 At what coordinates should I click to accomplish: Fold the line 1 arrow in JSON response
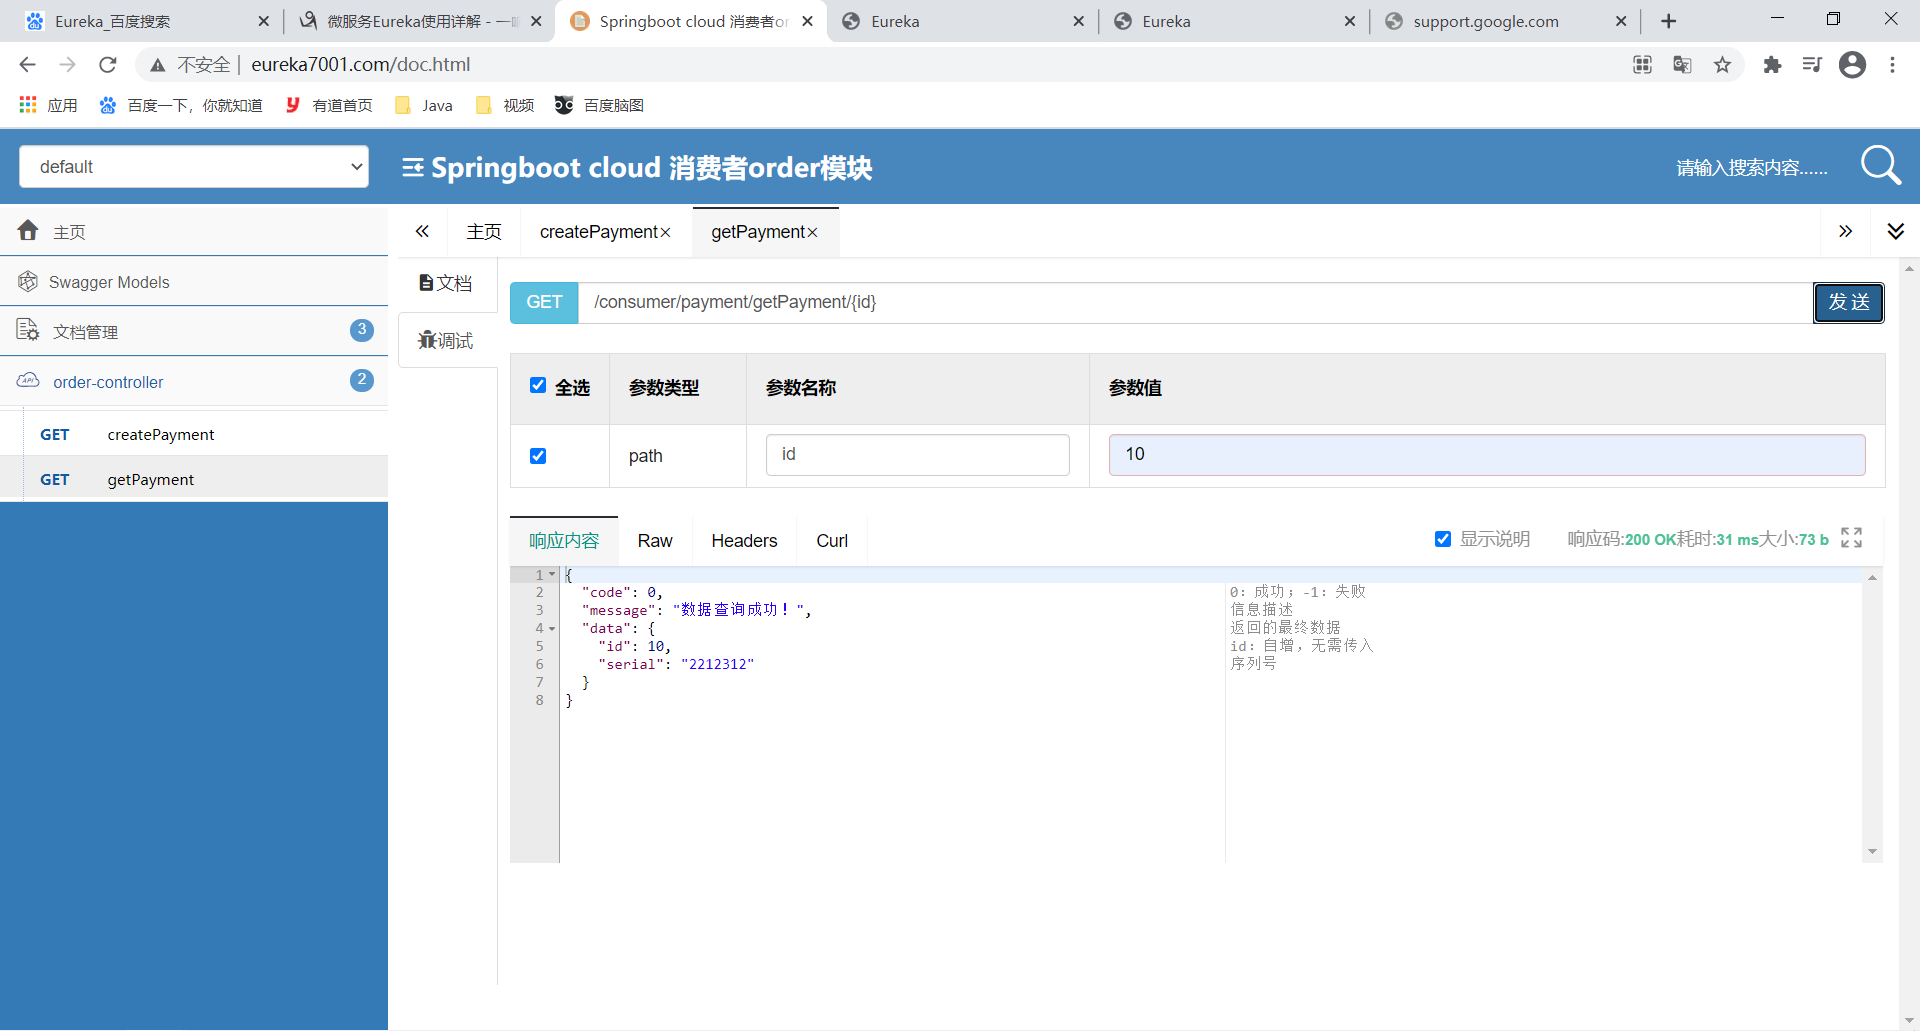coord(552,575)
